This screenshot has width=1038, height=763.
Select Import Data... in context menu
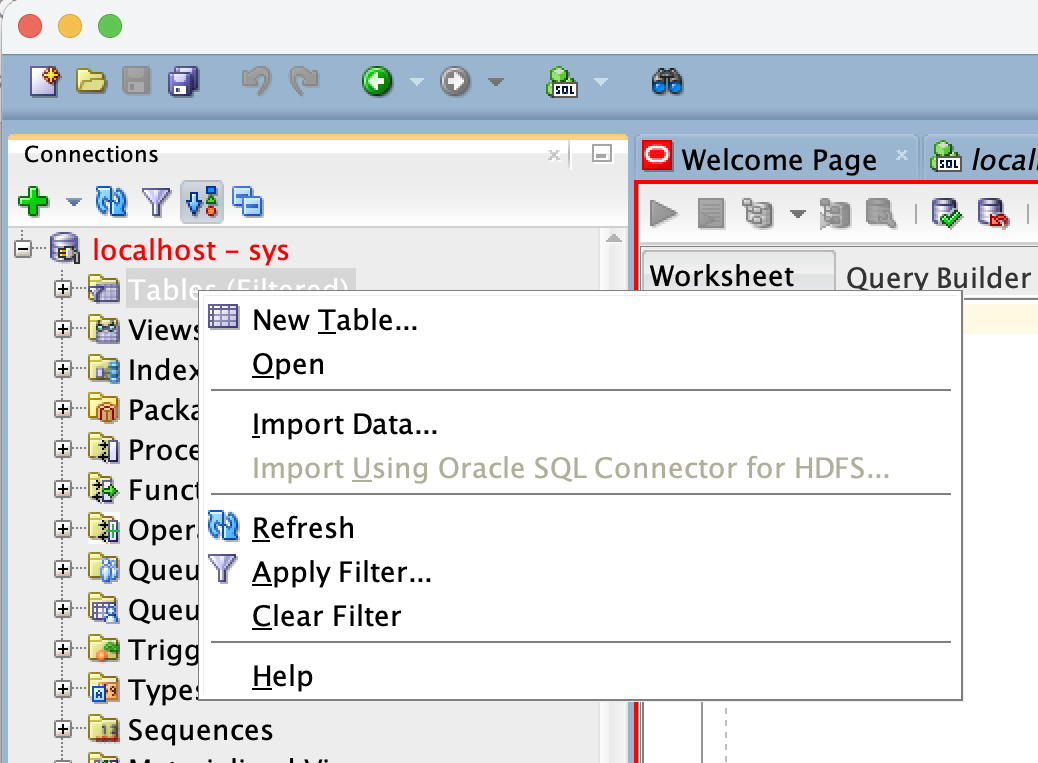tap(344, 424)
